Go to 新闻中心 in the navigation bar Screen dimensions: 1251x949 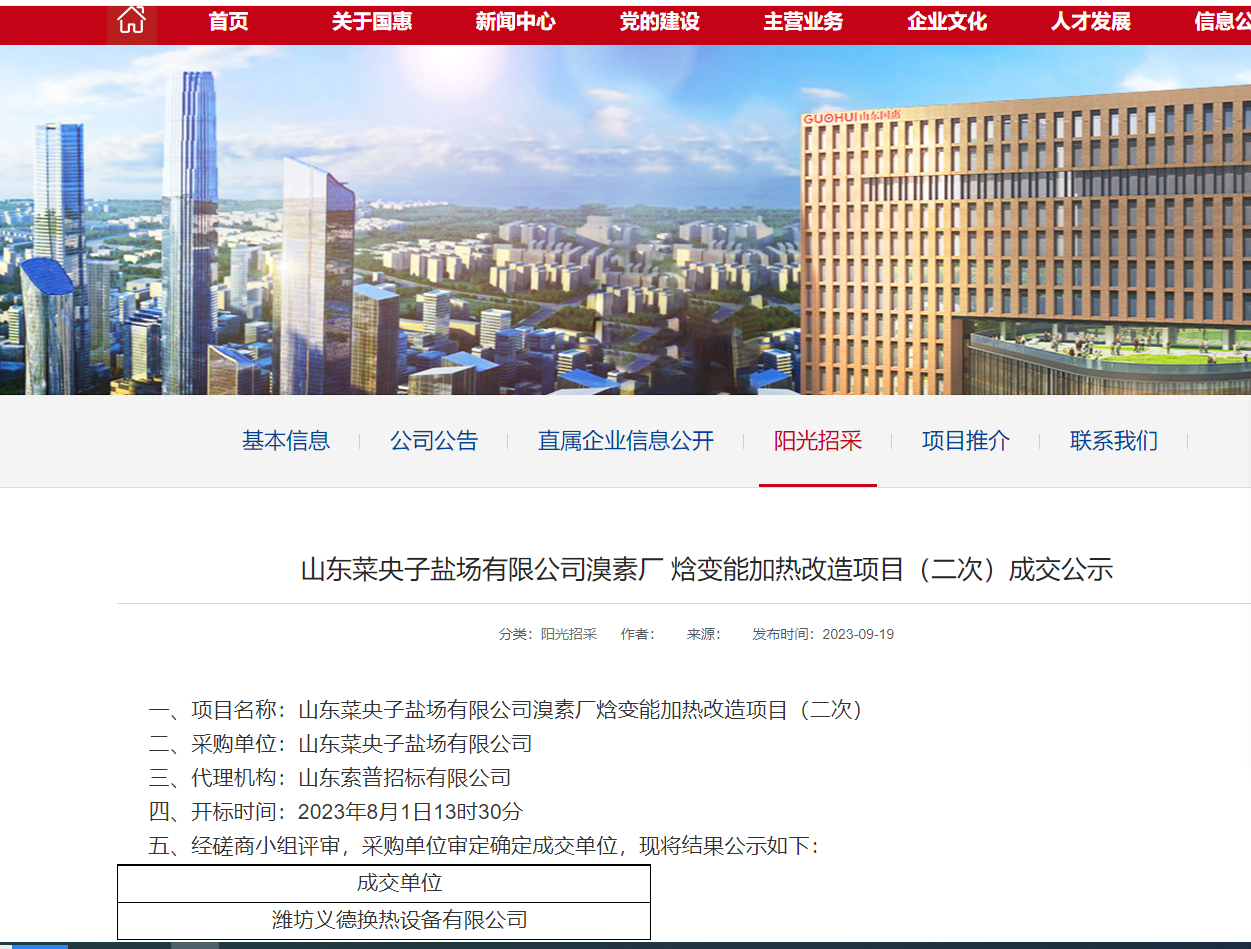click(x=516, y=22)
